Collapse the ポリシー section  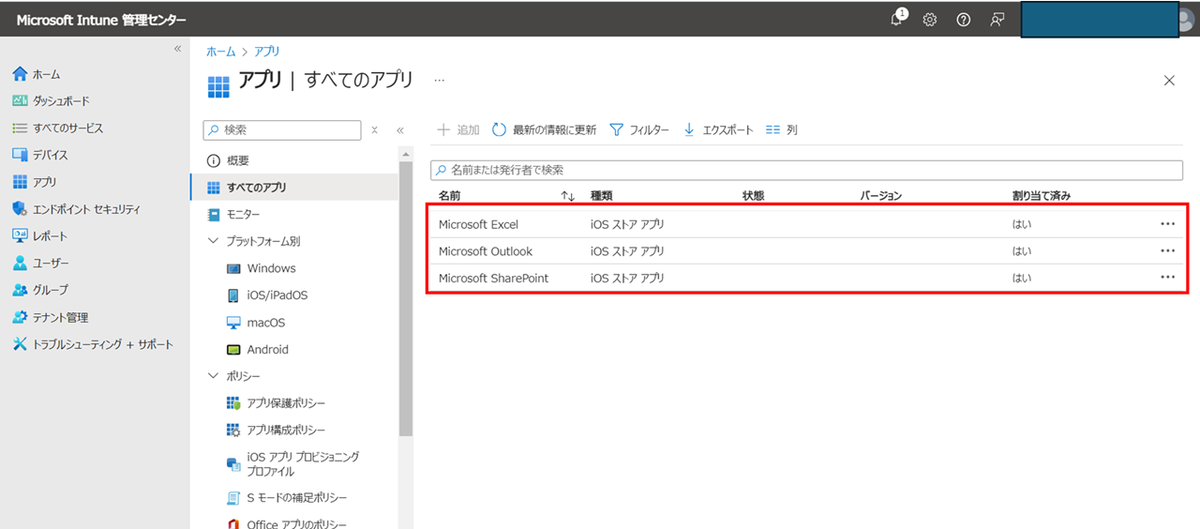[x=212, y=376]
